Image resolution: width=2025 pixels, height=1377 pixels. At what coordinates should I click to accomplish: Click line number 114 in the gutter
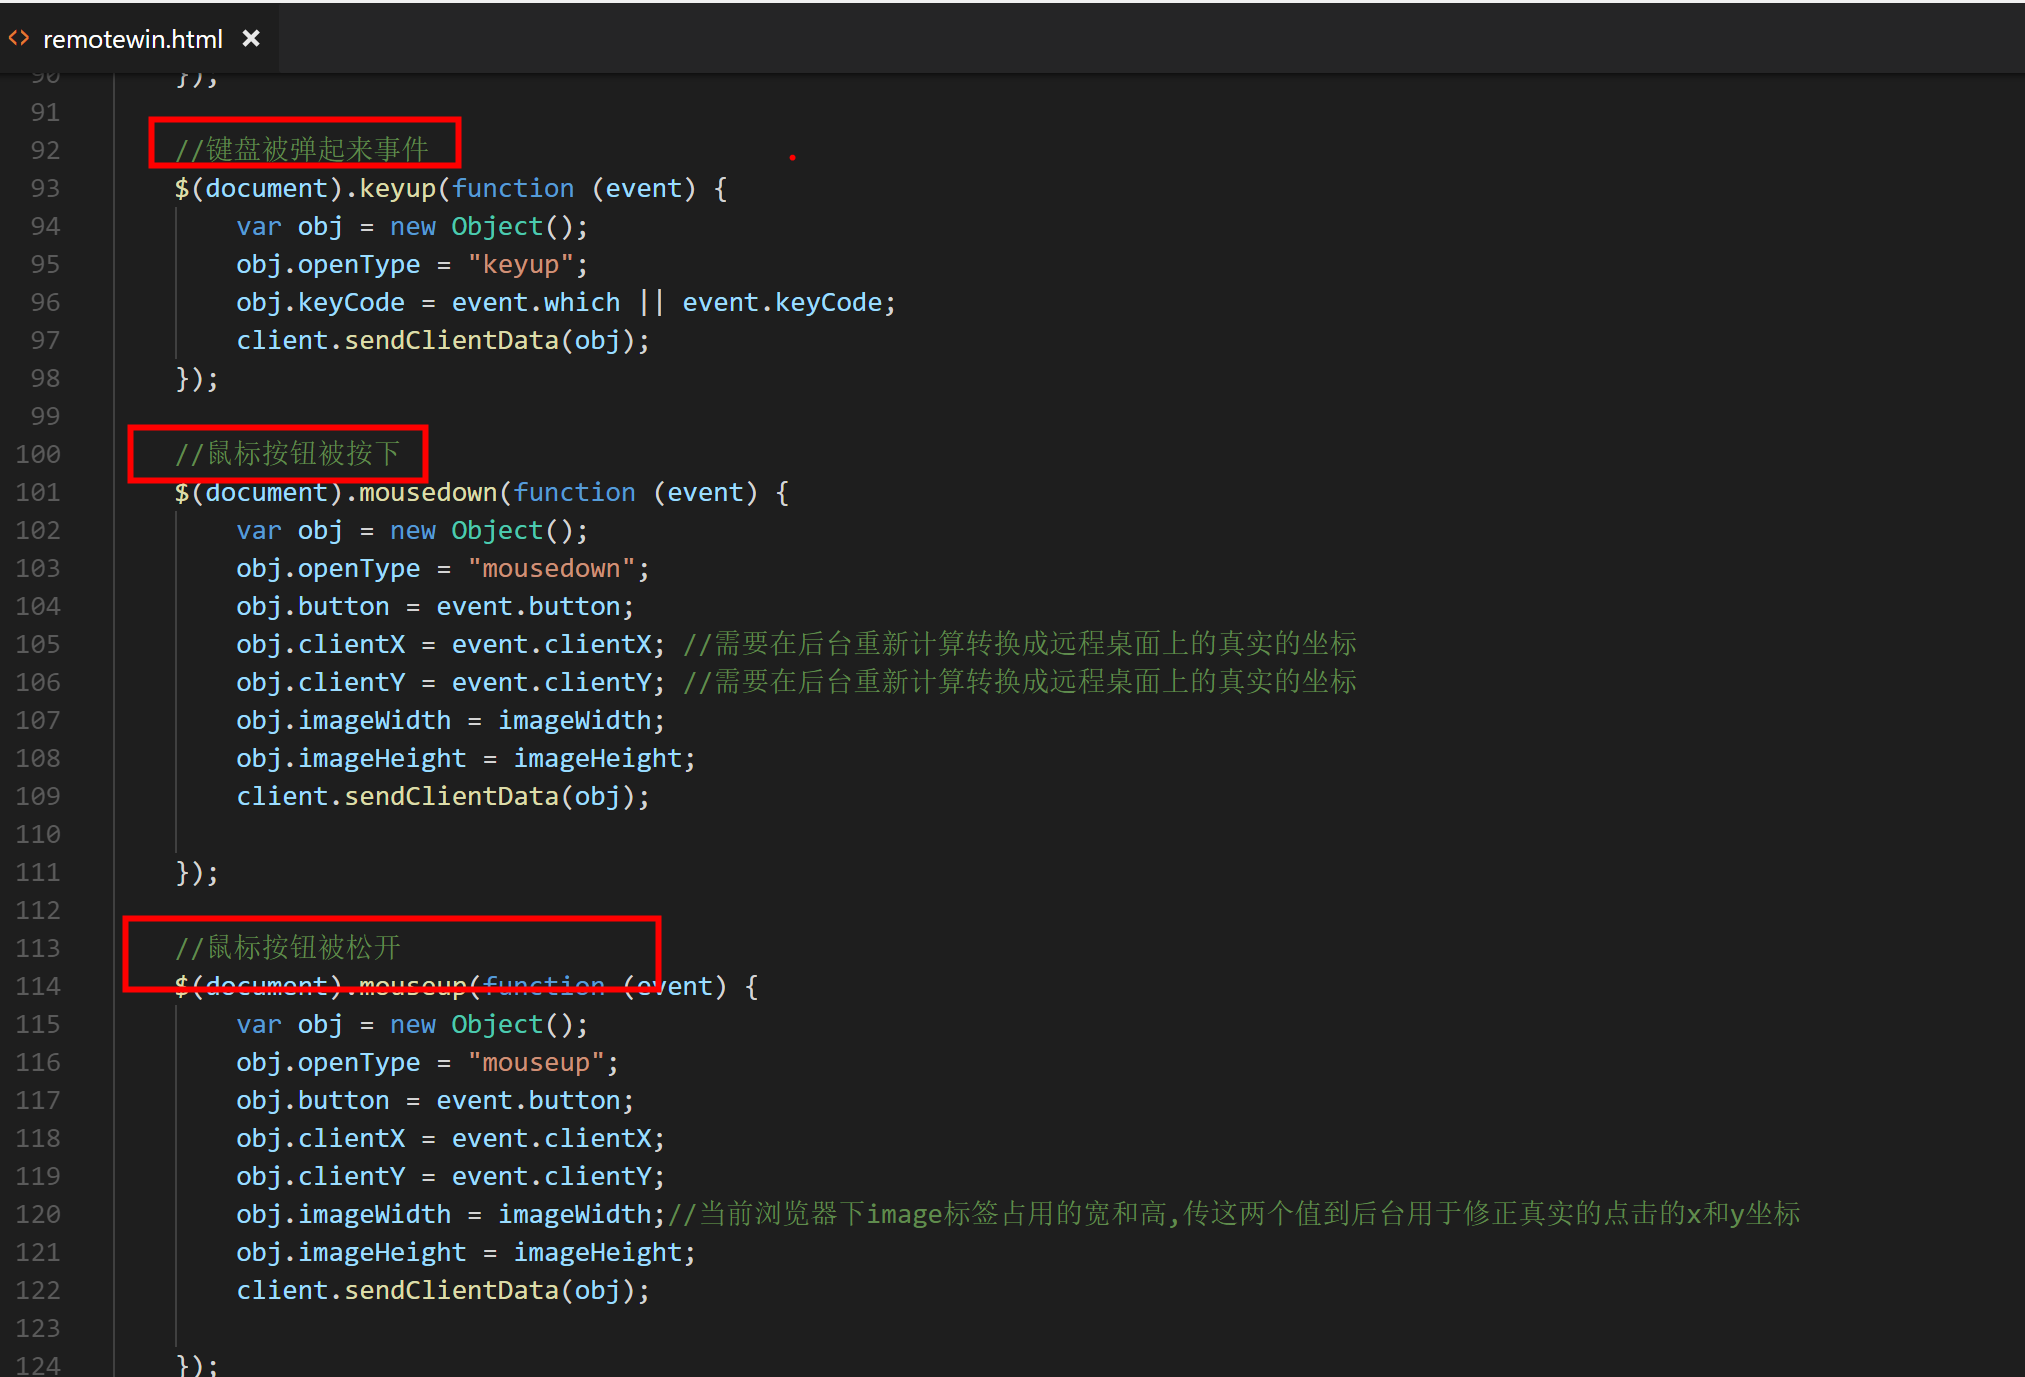38,986
